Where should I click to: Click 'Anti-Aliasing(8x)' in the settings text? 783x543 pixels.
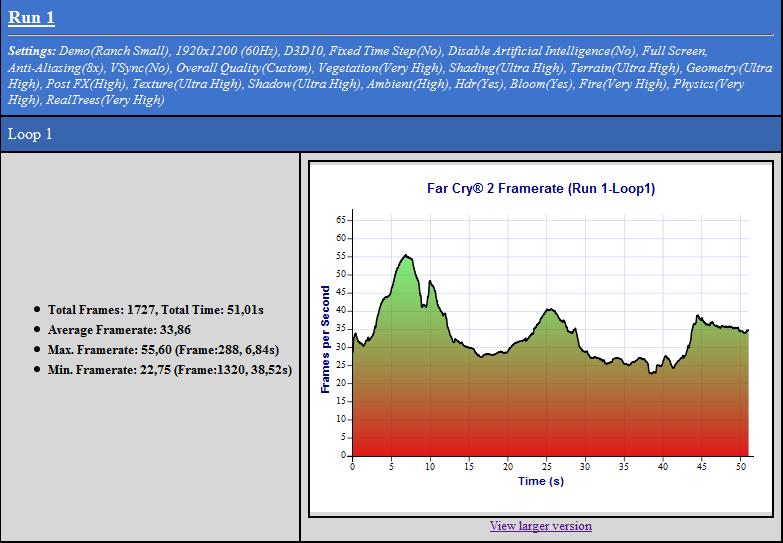coord(55,67)
